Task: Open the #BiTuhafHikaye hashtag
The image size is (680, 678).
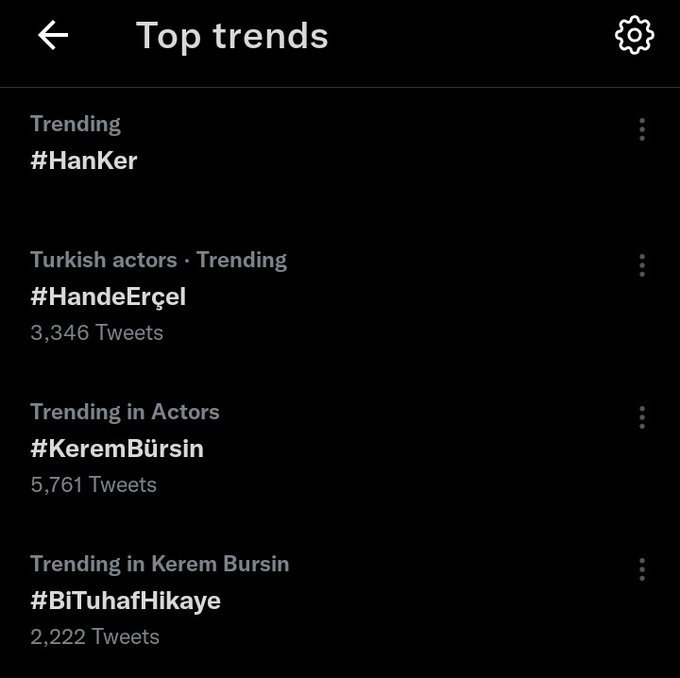Action: 125,600
